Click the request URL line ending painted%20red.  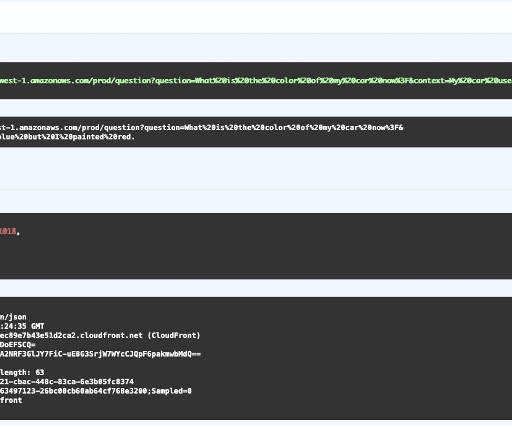pyautogui.click(x=67, y=137)
